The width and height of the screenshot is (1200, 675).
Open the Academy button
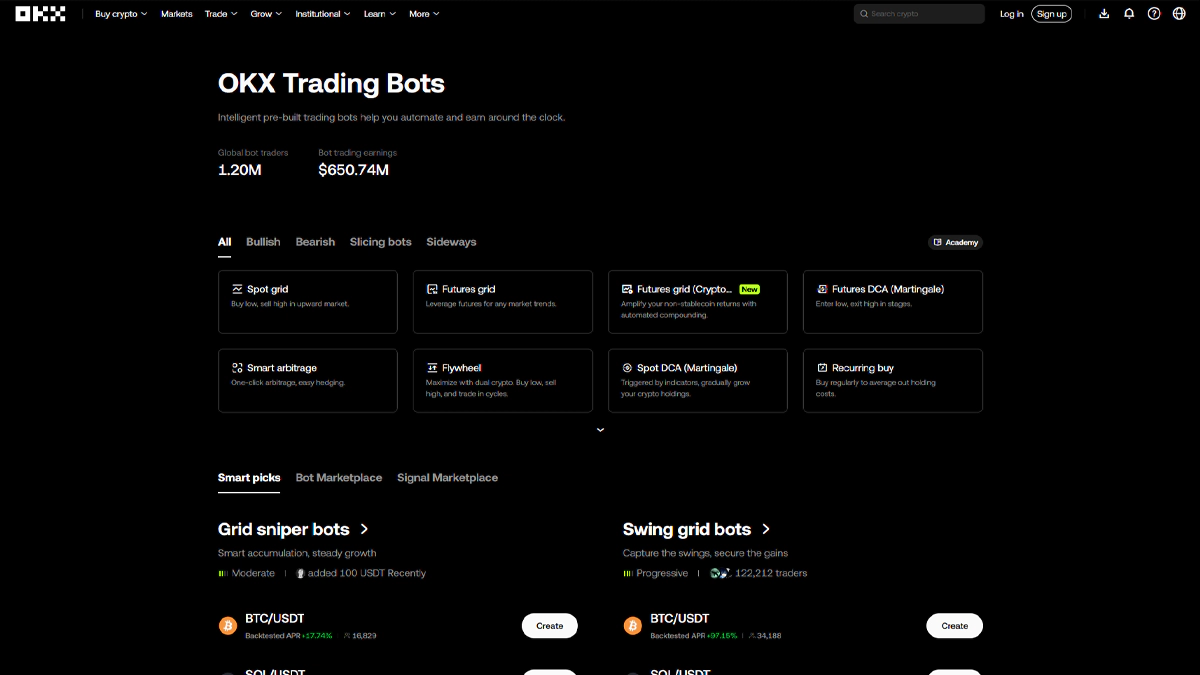click(x=955, y=242)
